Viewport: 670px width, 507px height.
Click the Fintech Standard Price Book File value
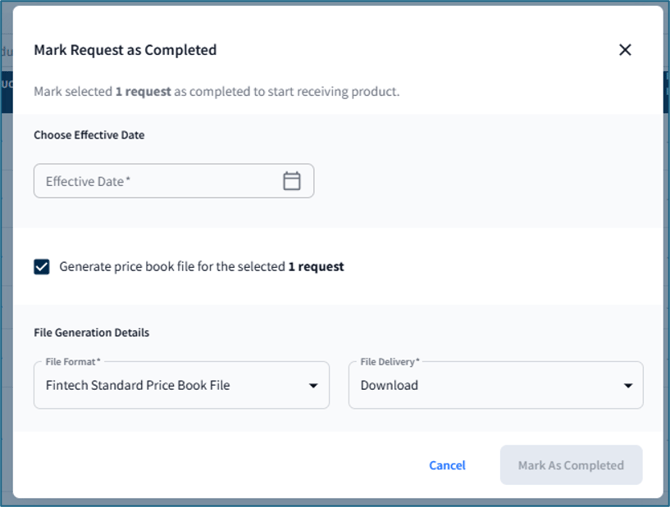tap(138, 385)
